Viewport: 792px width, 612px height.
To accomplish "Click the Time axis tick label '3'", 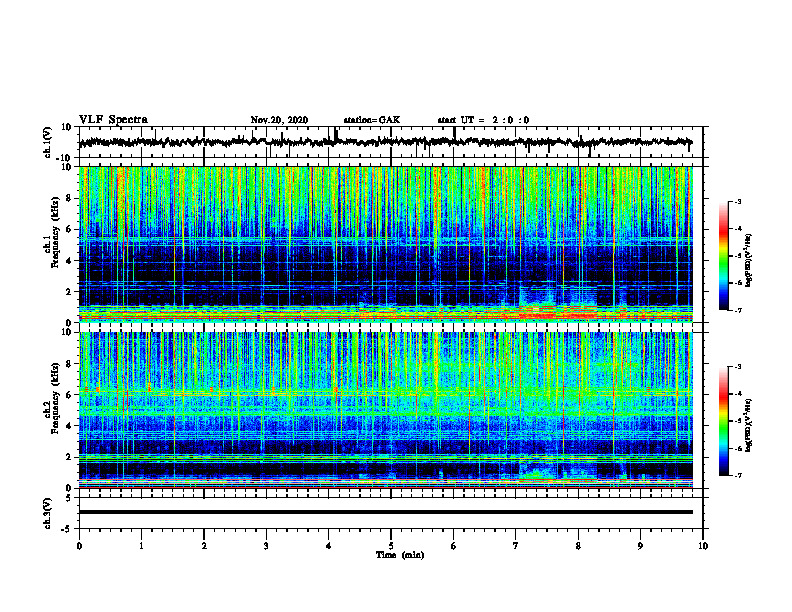I will point(266,546).
